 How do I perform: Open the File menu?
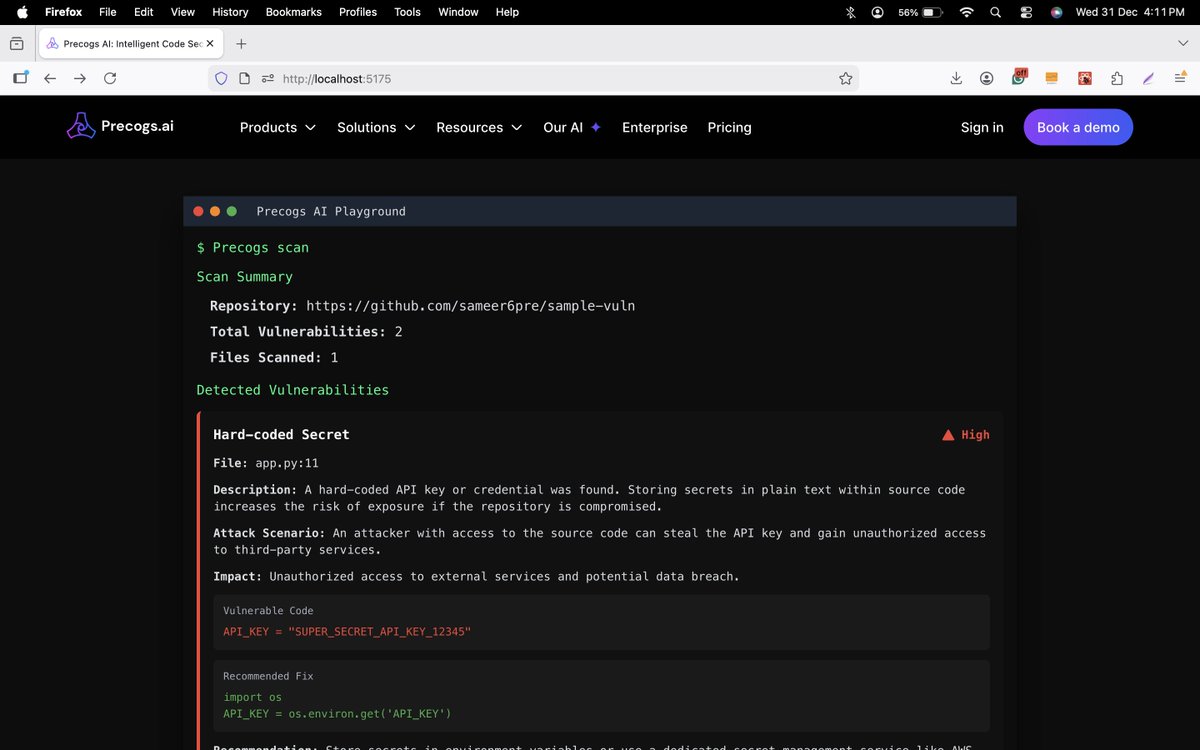107,12
